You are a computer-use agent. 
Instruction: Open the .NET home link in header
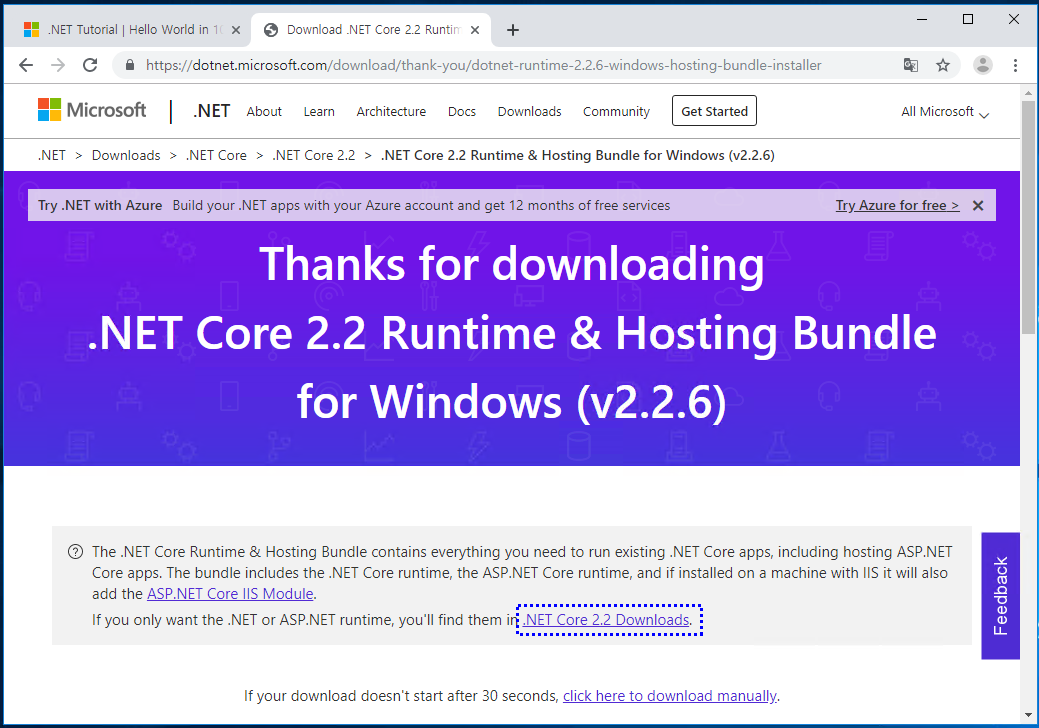211,111
